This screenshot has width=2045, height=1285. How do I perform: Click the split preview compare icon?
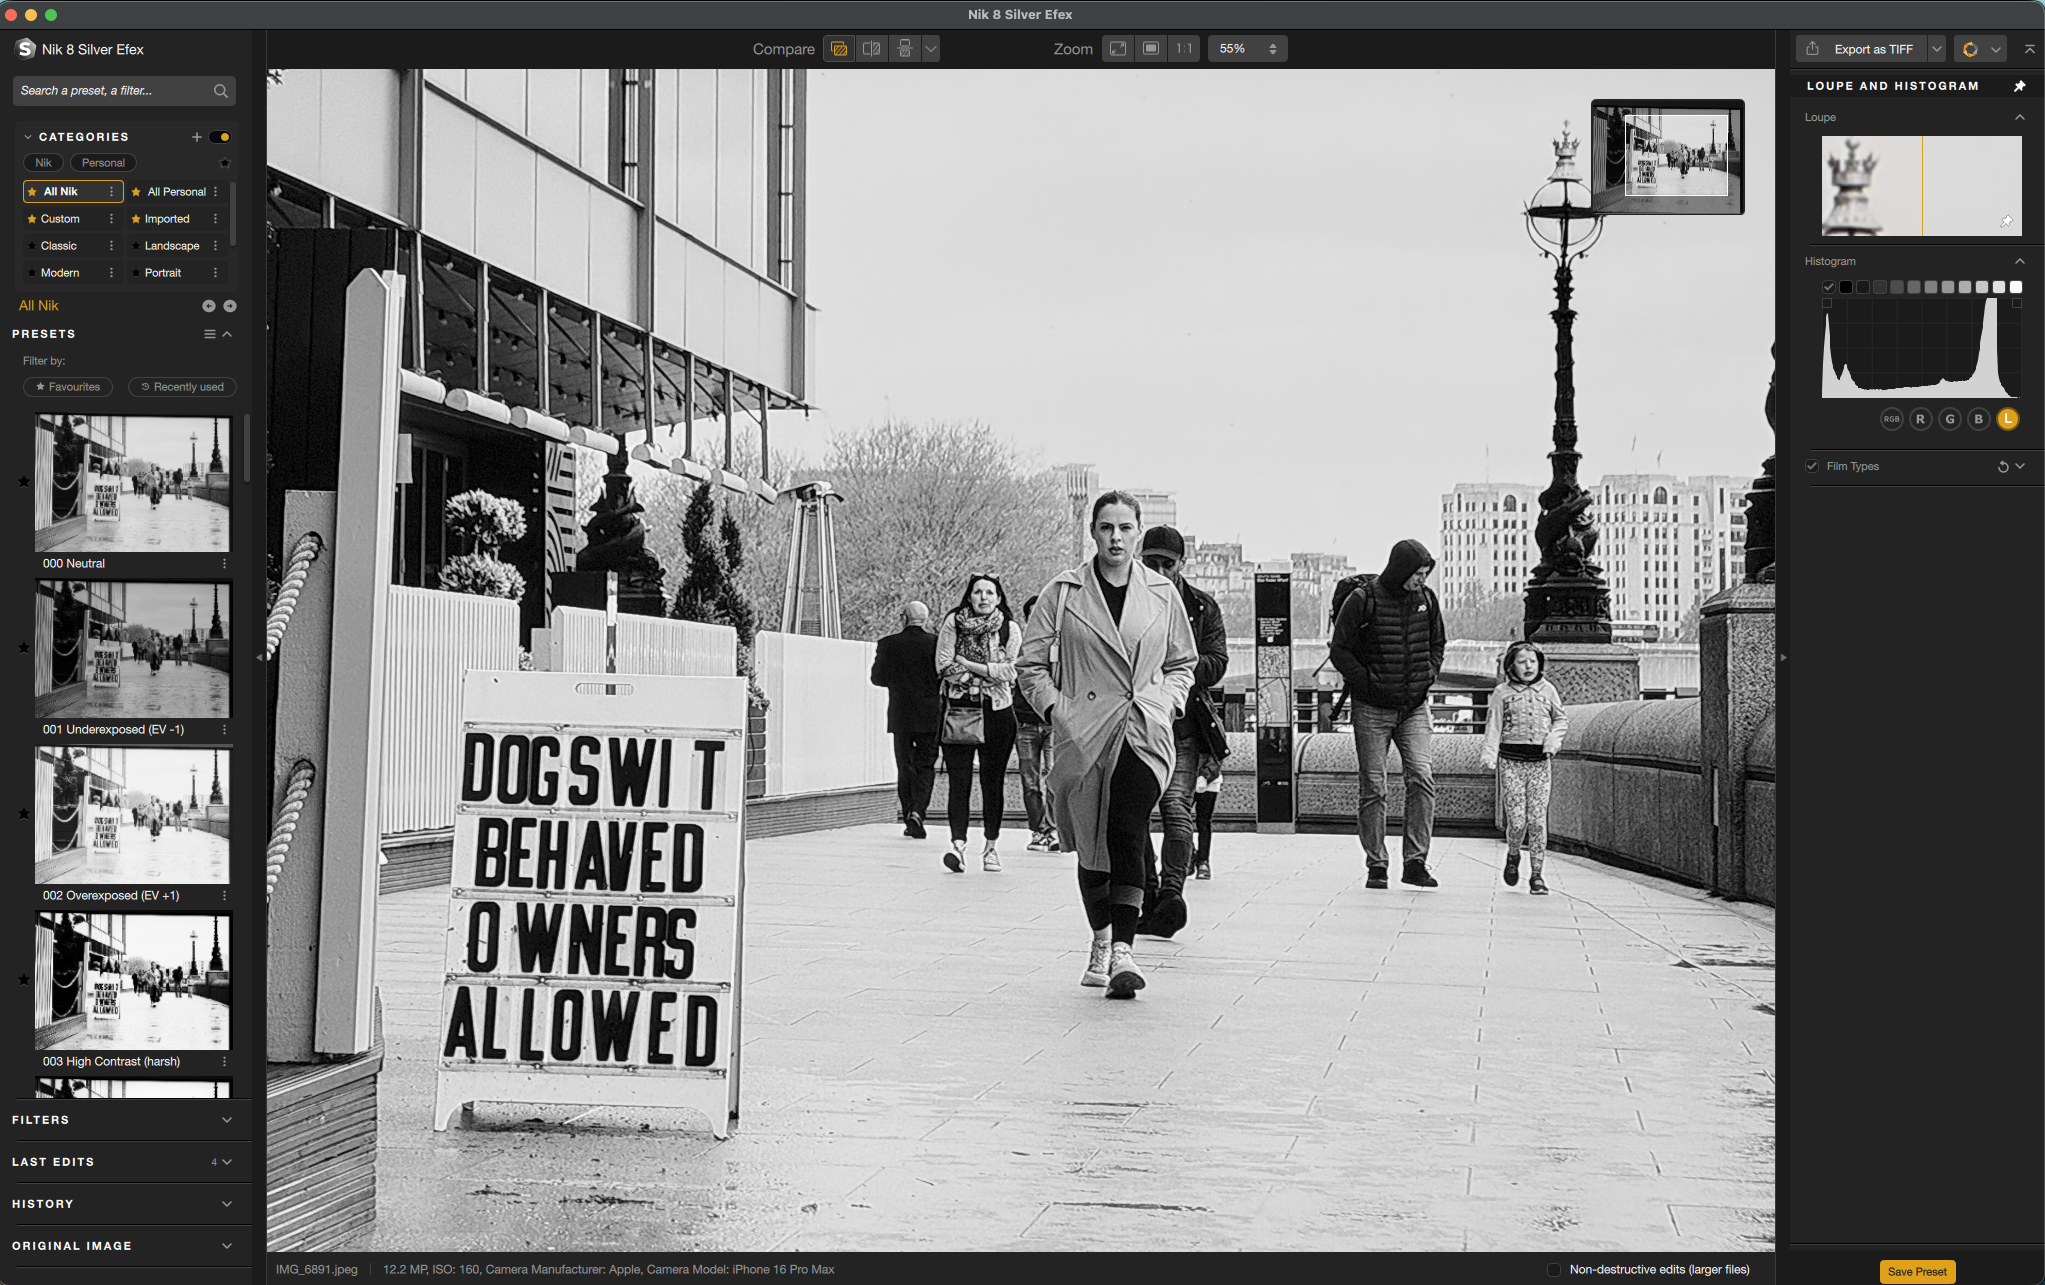[x=872, y=49]
